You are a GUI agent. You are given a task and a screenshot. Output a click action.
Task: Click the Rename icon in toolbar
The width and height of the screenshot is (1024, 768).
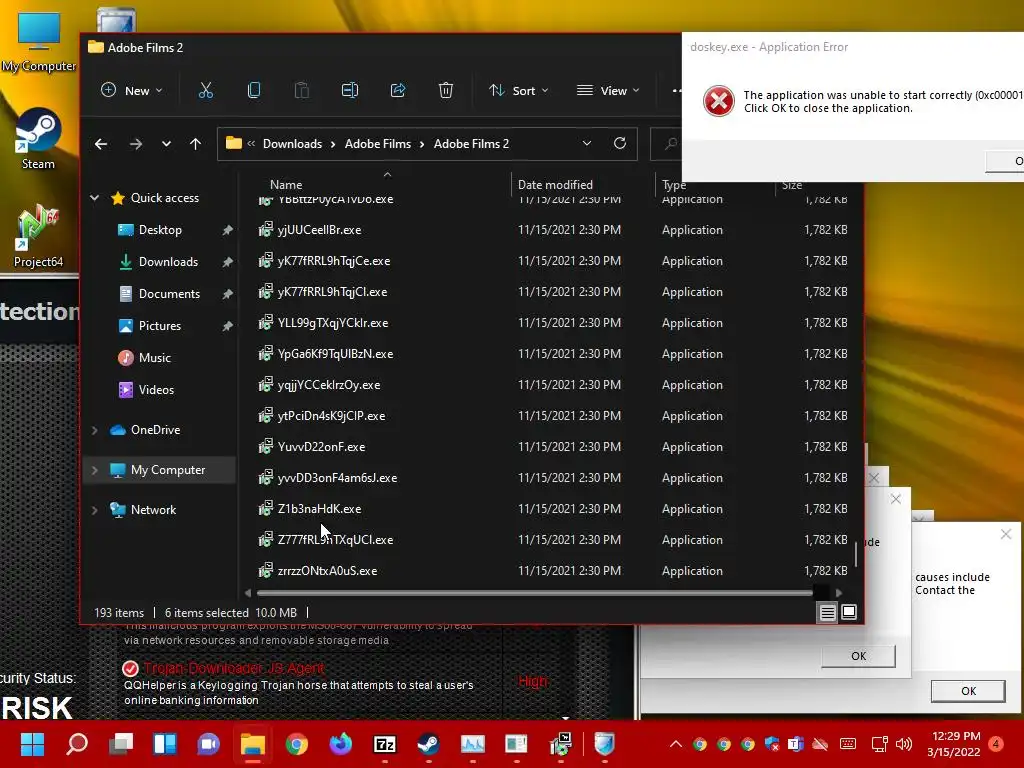pyautogui.click(x=350, y=90)
